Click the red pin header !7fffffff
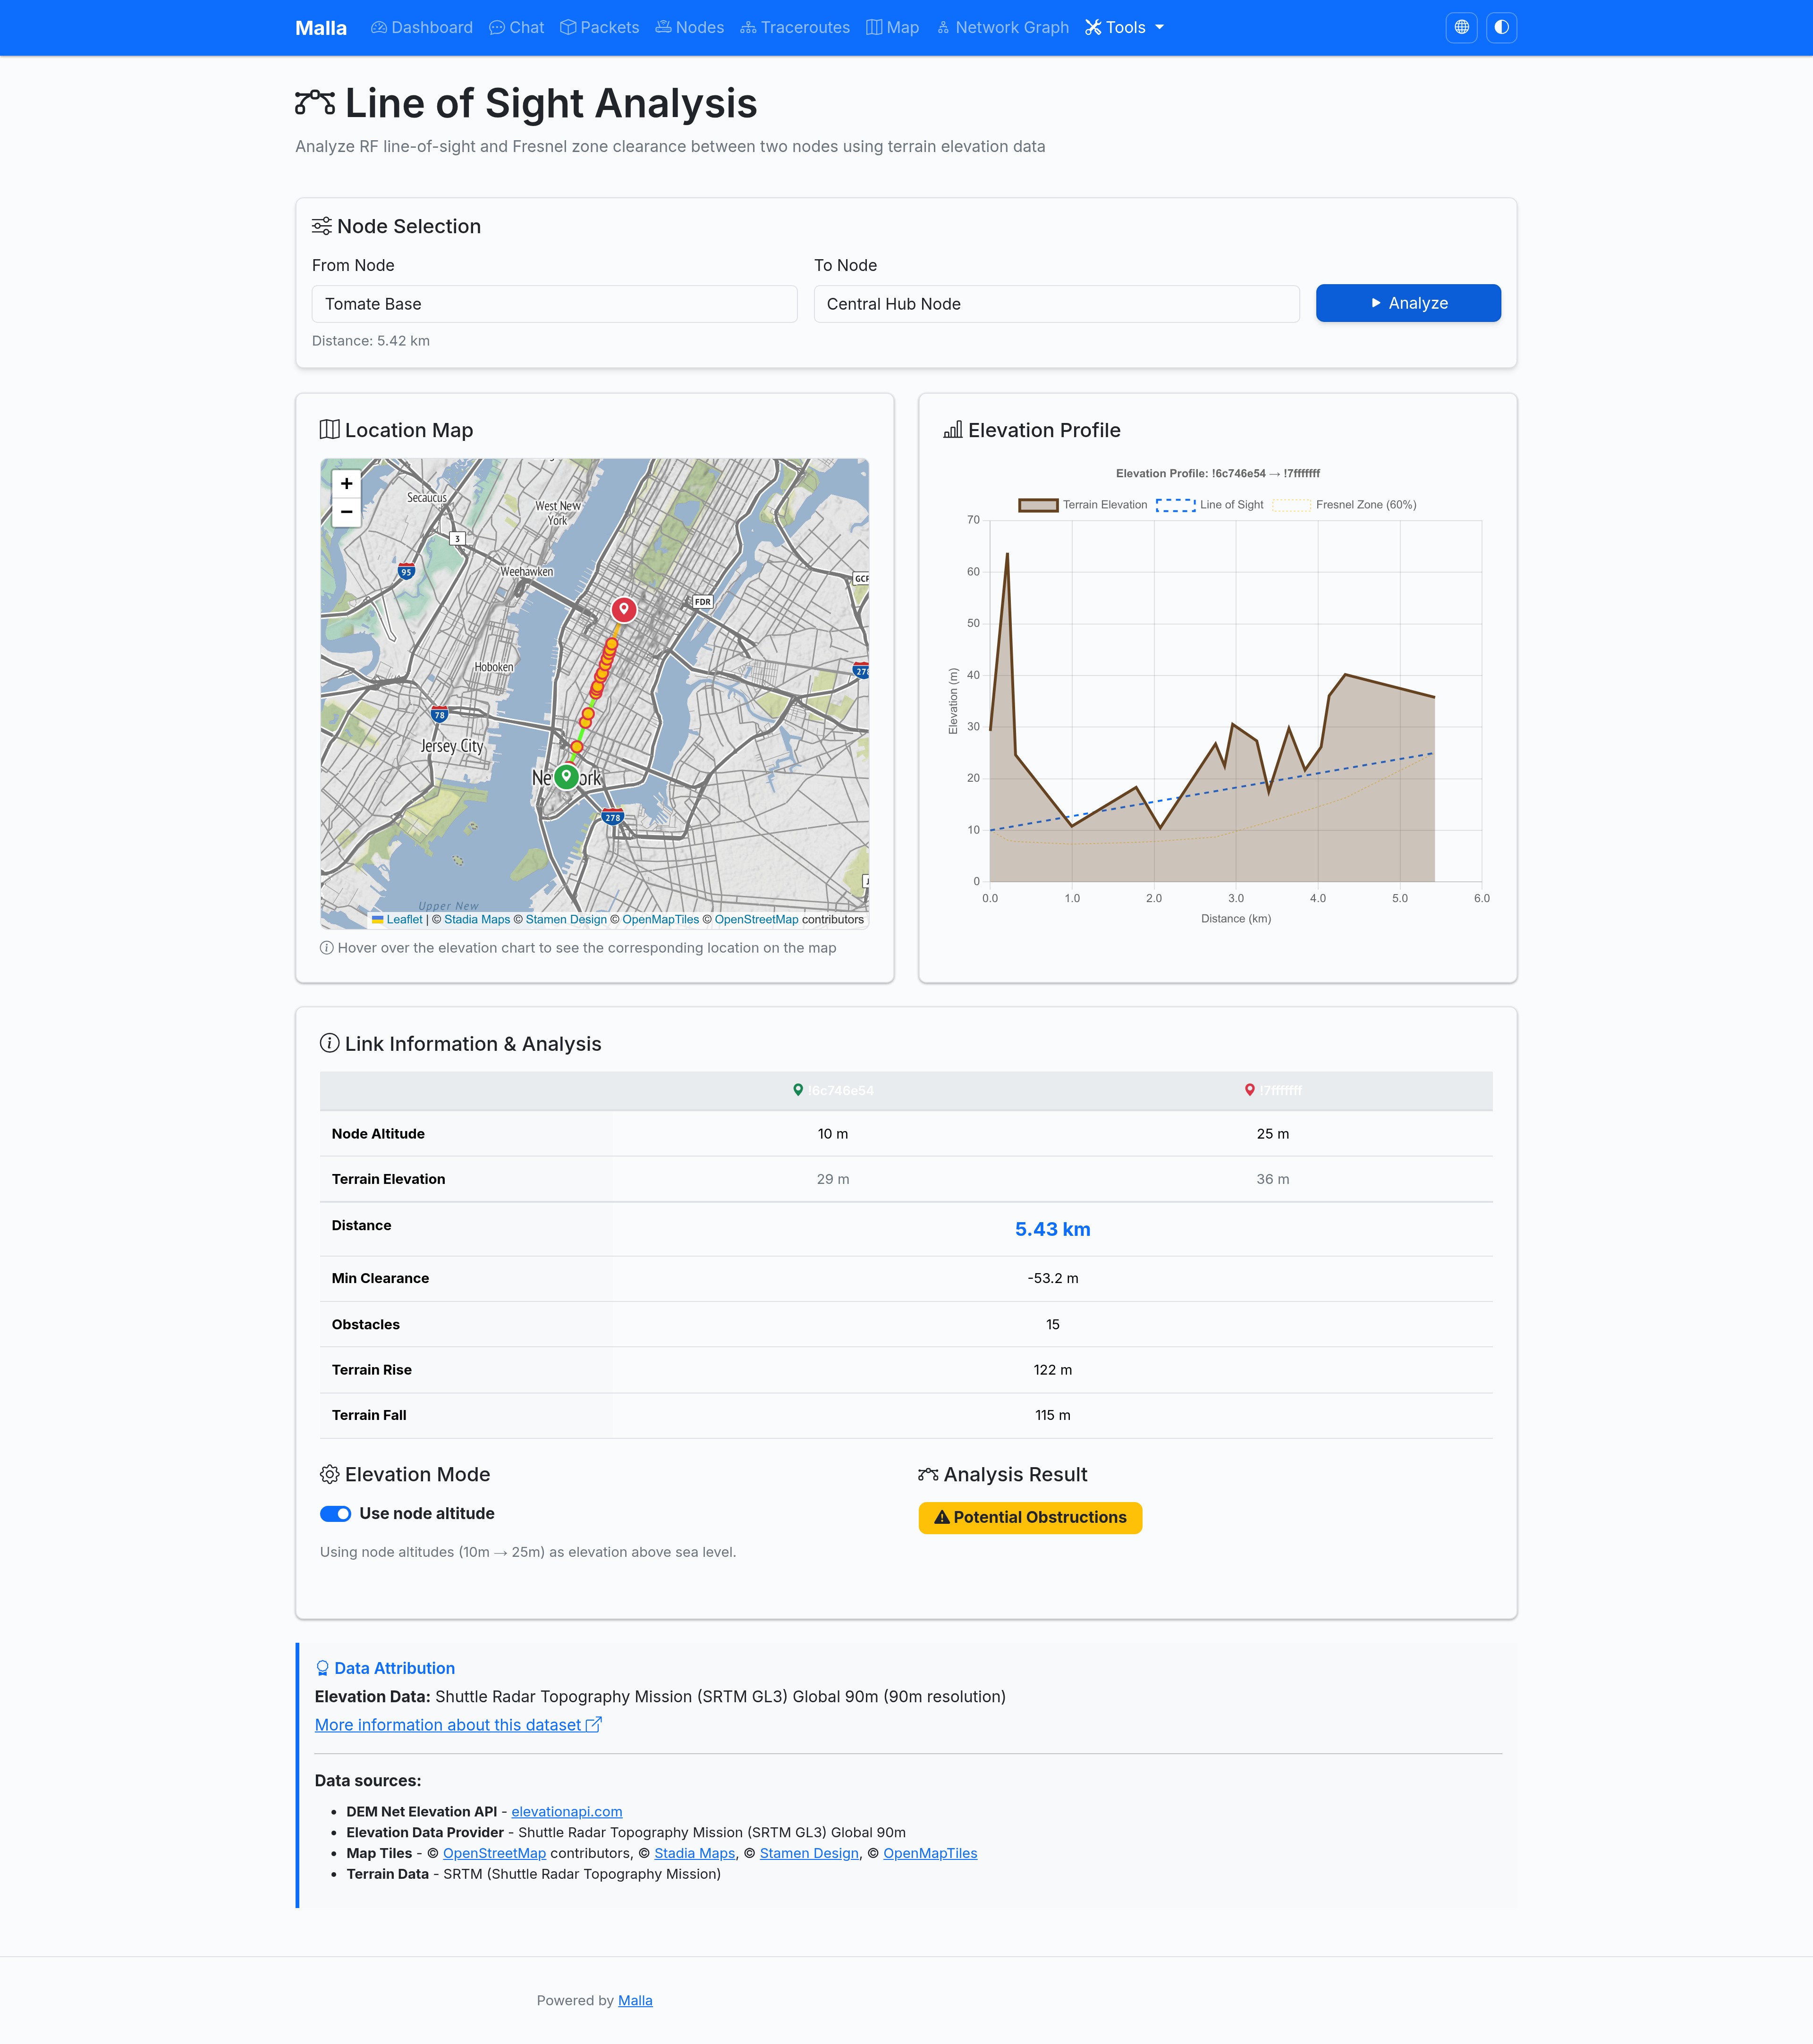1813x2044 pixels. (x=1273, y=1091)
